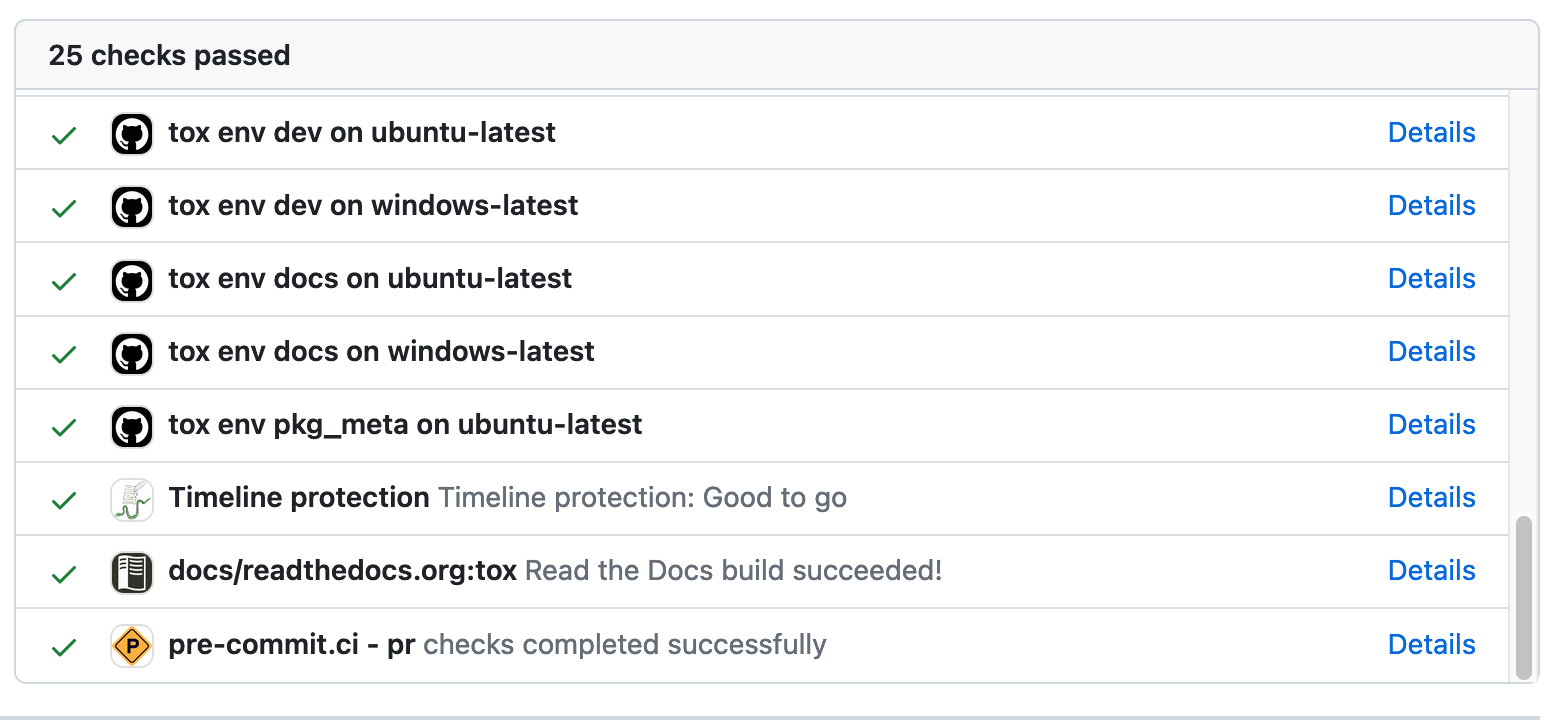The image size is (1558, 720).
Task: Click green checkmark beside pre-commit.ci - pr
Action: point(64,647)
